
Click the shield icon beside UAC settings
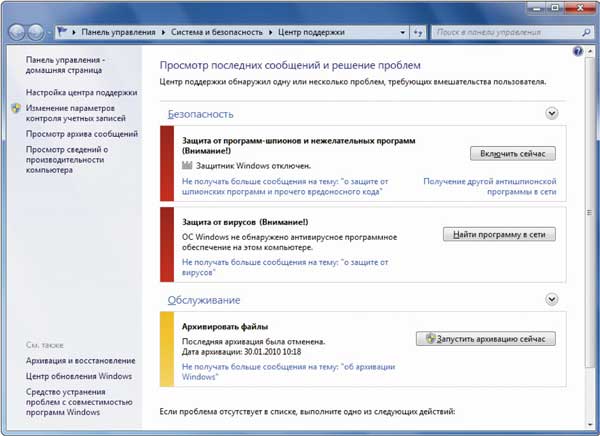tap(16, 108)
